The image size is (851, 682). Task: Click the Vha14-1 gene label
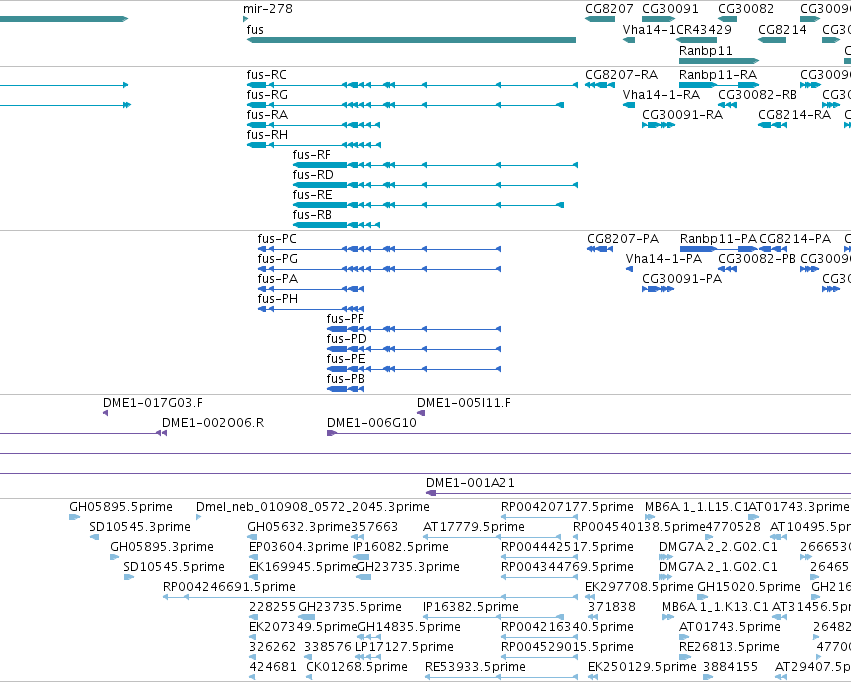pos(649,29)
